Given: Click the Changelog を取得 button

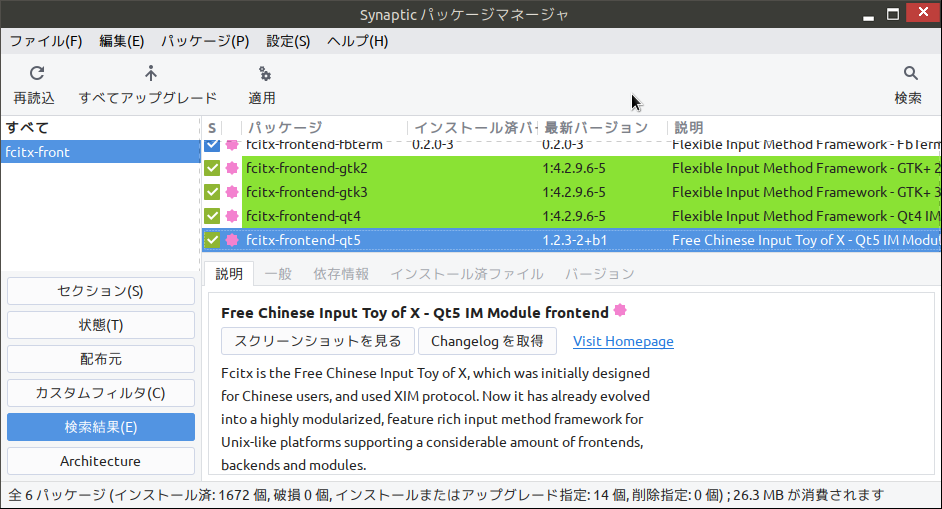Looking at the screenshot, I should point(487,341).
